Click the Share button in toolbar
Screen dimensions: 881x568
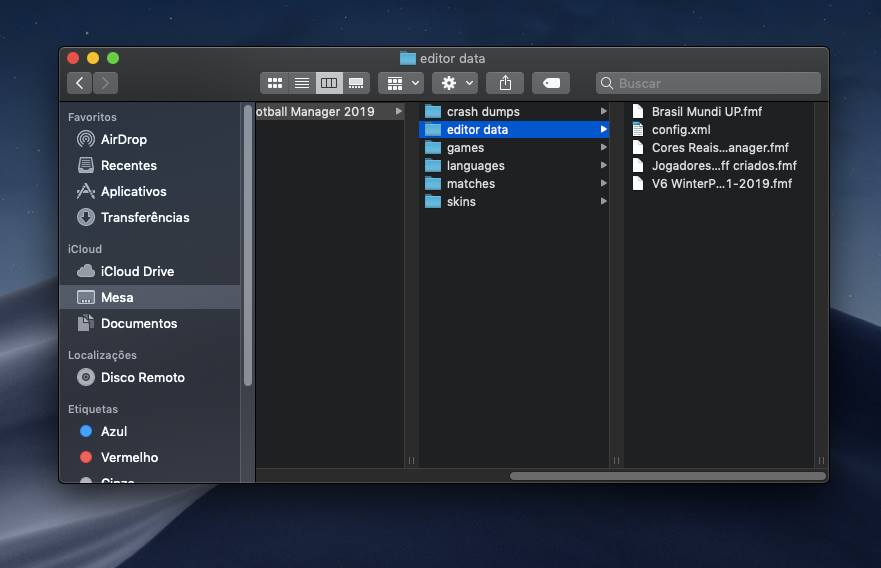pyautogui.click(x=505, y=83)
